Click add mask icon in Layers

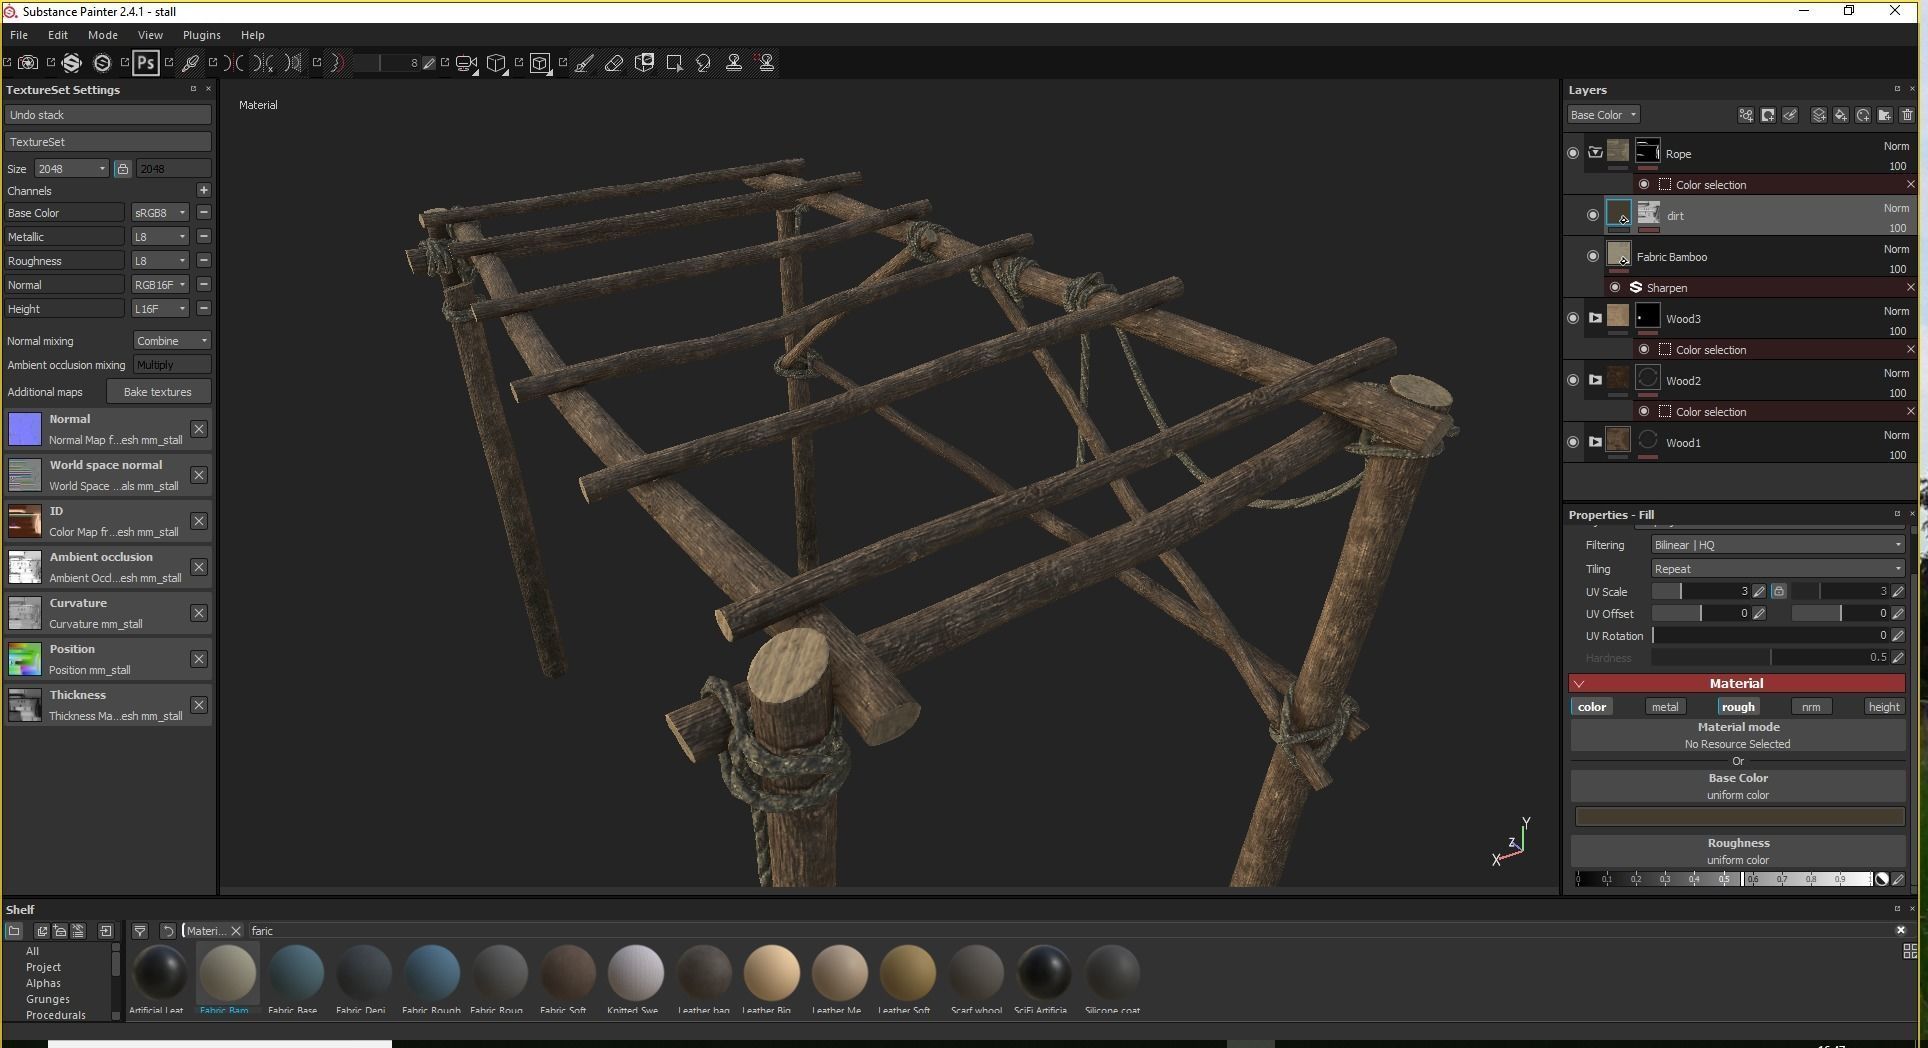[x=1768, y=115]
